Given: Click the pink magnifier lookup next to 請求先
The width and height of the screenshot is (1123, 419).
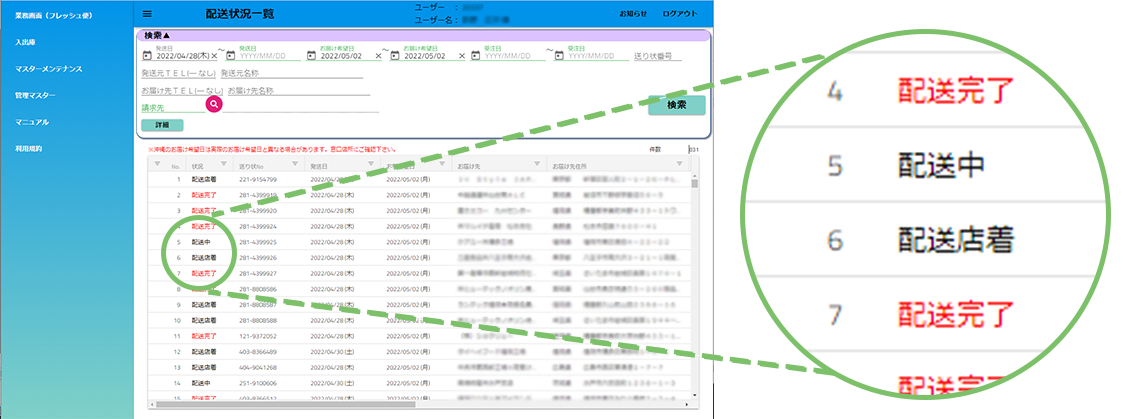Looking at the screenshot, I should [x=213, y=105].
